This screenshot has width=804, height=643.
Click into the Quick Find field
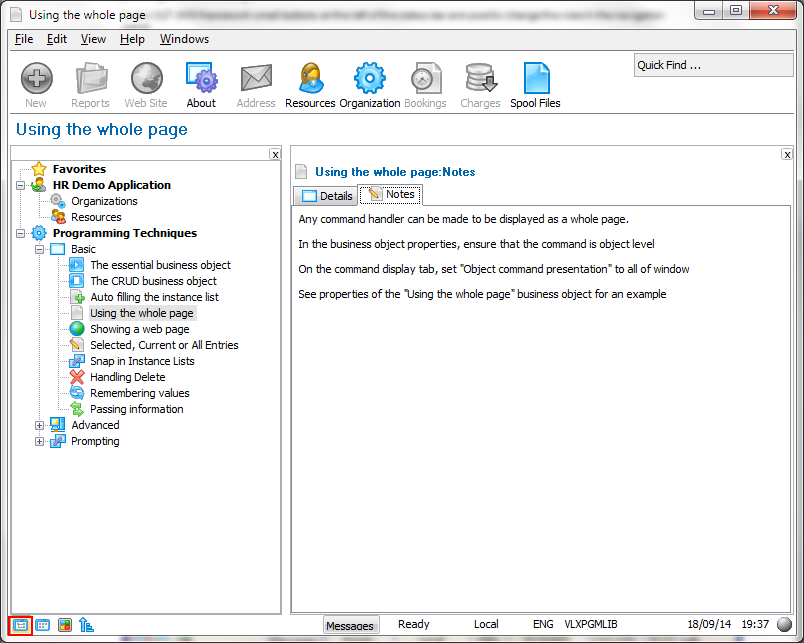(x=713, y=65)
